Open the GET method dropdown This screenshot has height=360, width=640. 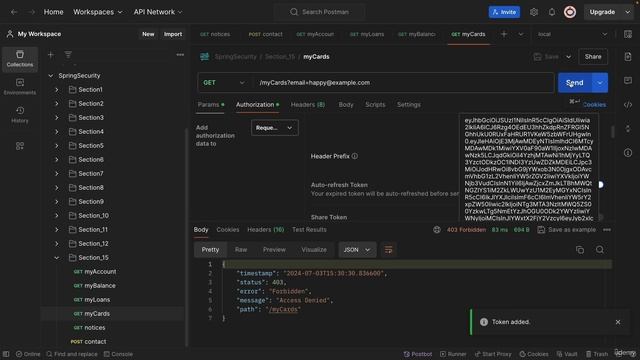[x=224, y=83]
